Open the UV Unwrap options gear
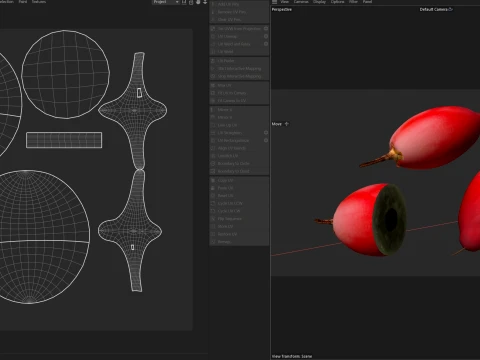The width and height of the screenshot is (480, 360). [x=266, y=36]
